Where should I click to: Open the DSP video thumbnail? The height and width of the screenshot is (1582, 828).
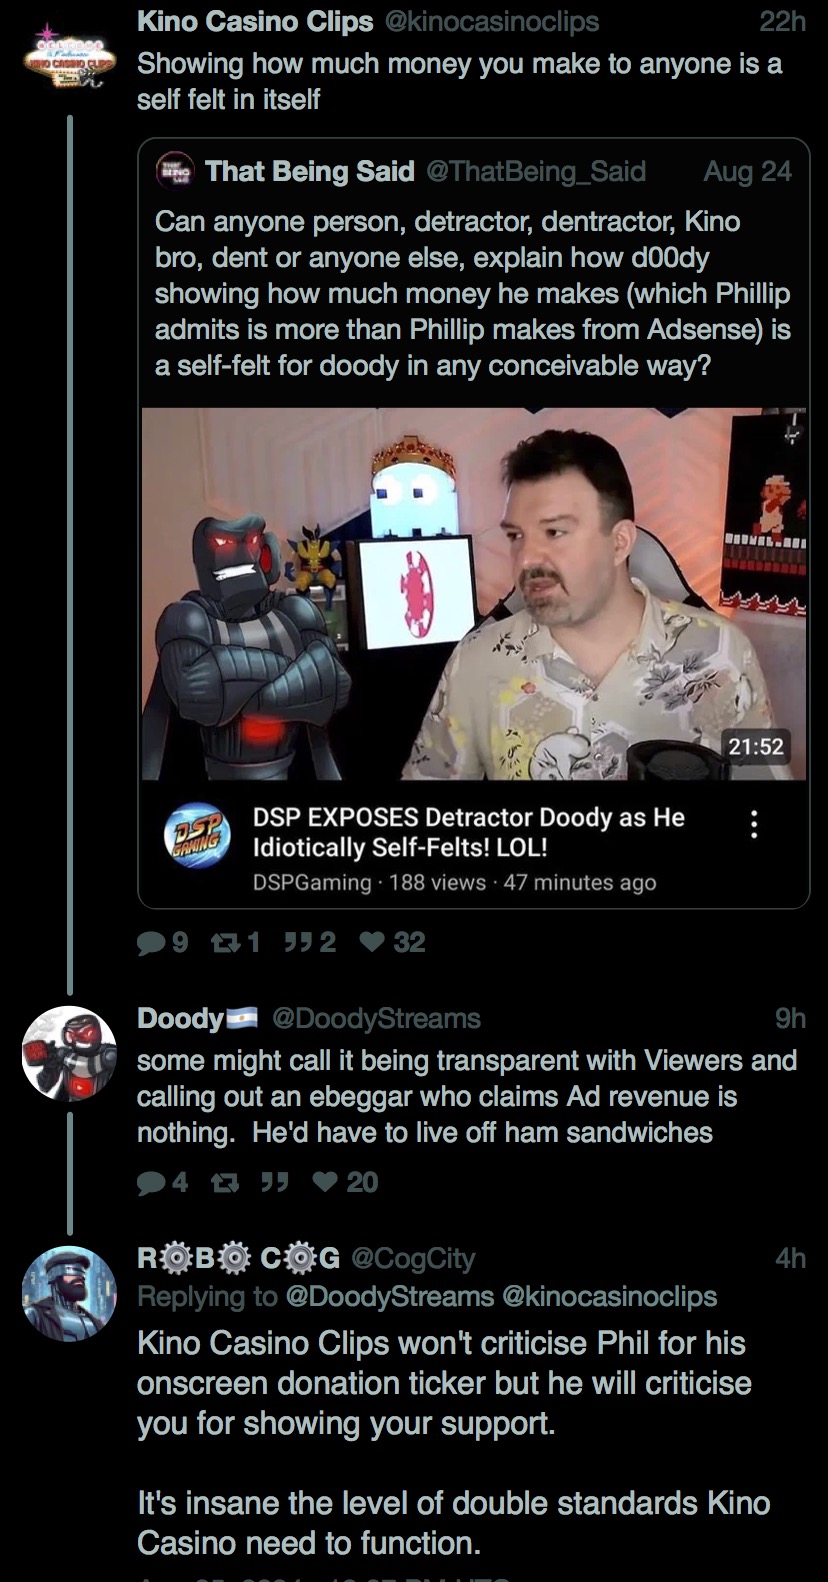tap(474, 593)
